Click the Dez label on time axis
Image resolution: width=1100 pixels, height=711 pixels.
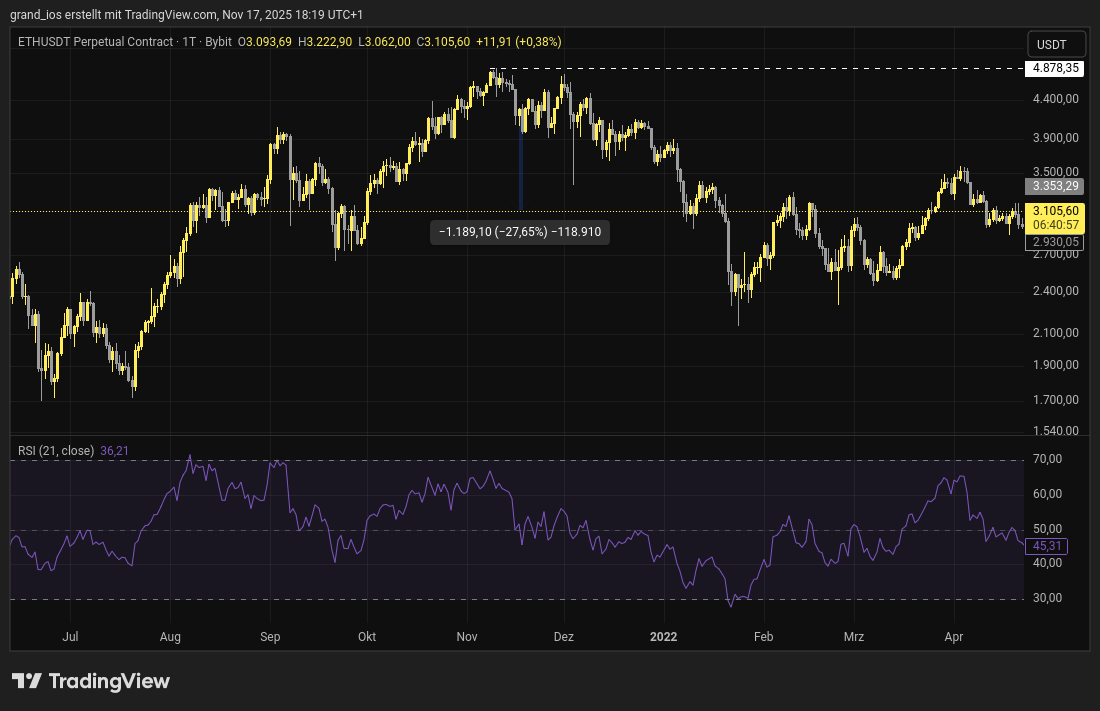[x=564, y=637]
